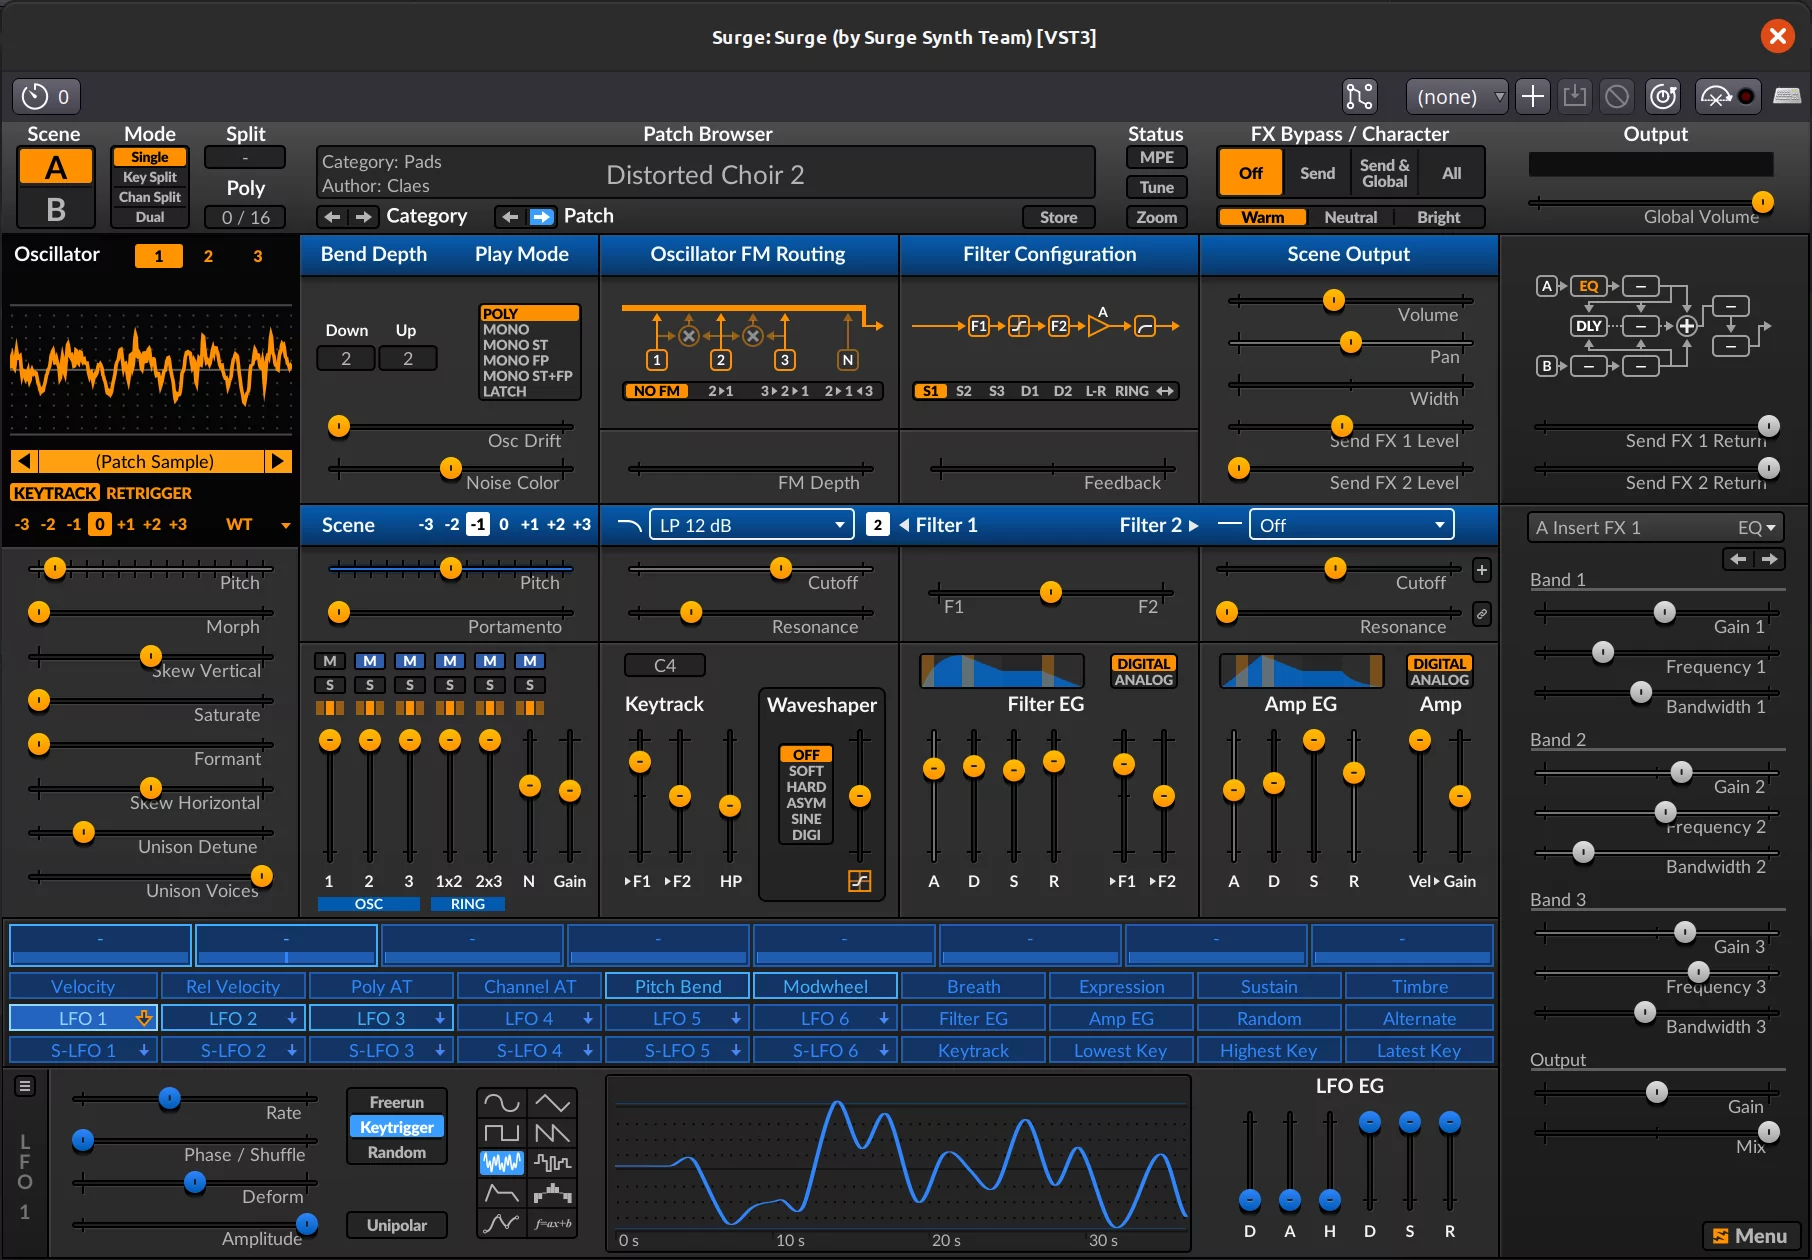Select the noise LFO waveform
Viewport: 1812px width, 1260px height.
[x=502, y=1163]
